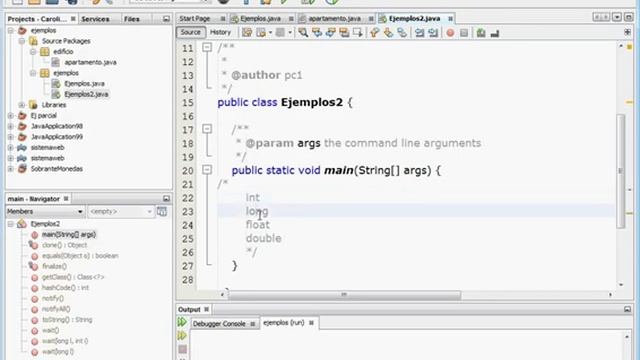The image size is (640, 360).
Task: Minimize the Output panel
Action: (627, 309)
